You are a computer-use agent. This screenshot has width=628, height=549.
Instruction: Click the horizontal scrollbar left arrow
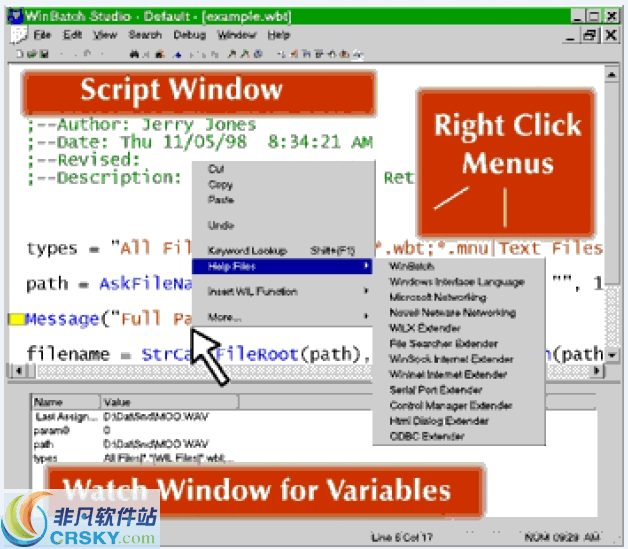pos(18,371)
